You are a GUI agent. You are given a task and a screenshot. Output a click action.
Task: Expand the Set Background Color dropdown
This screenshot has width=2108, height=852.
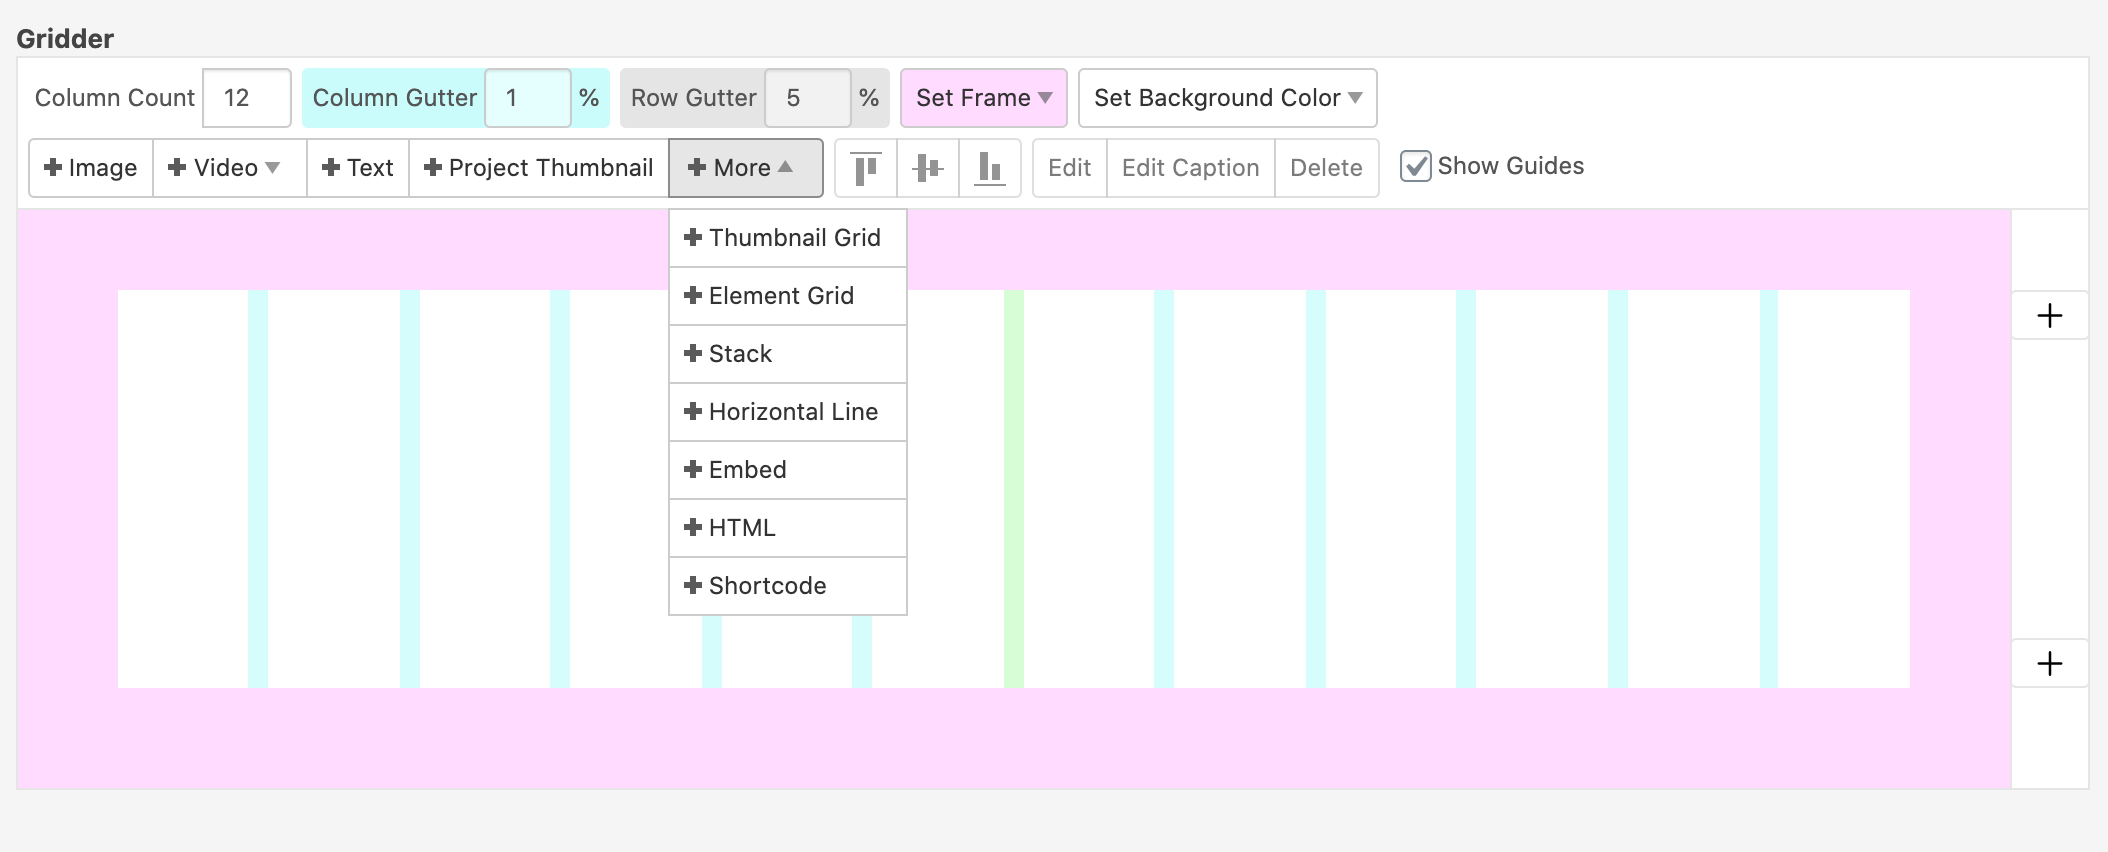tap(1227, 98)
